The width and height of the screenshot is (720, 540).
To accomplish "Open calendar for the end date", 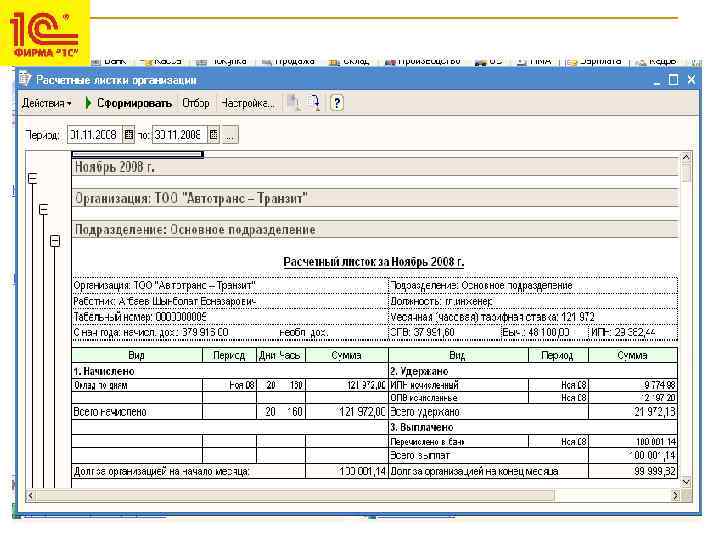I will click(214, 135).
